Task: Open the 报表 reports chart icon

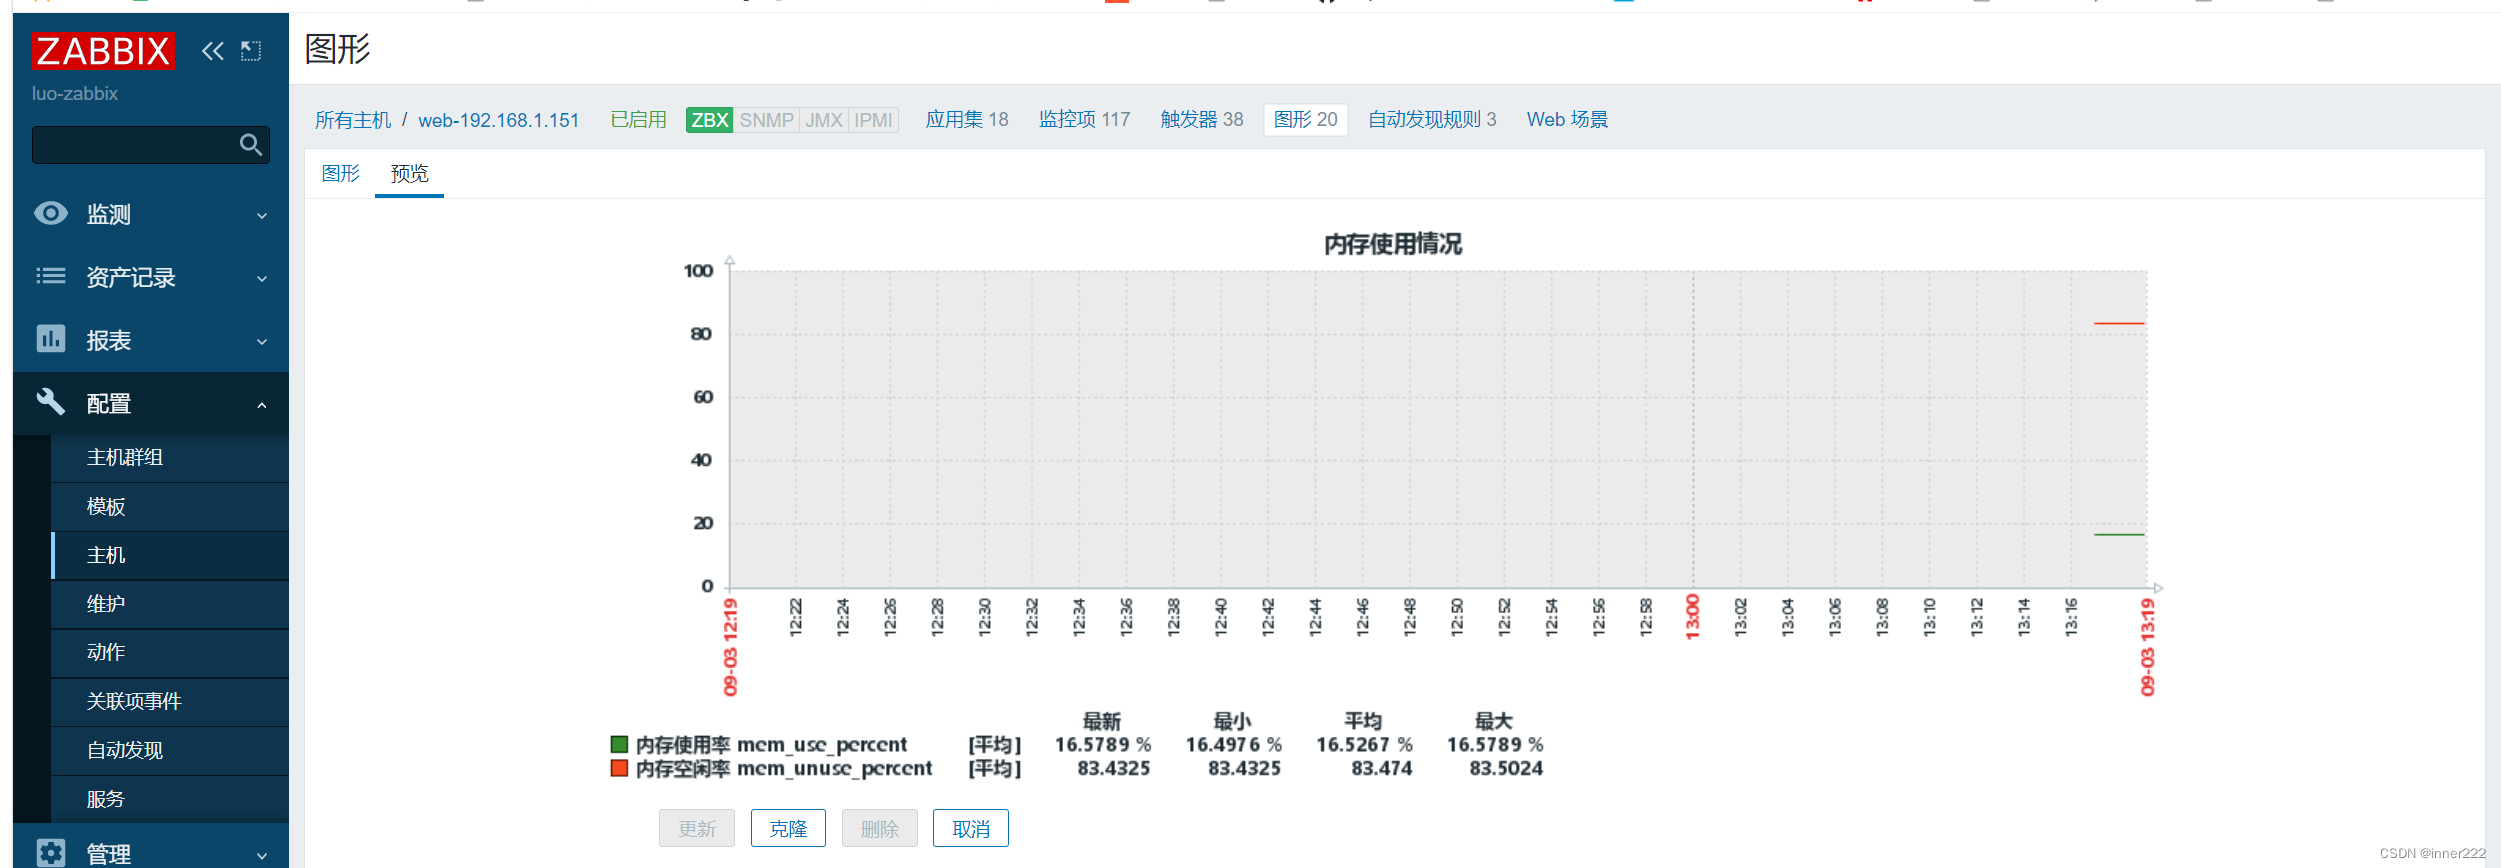Action: 51,339
